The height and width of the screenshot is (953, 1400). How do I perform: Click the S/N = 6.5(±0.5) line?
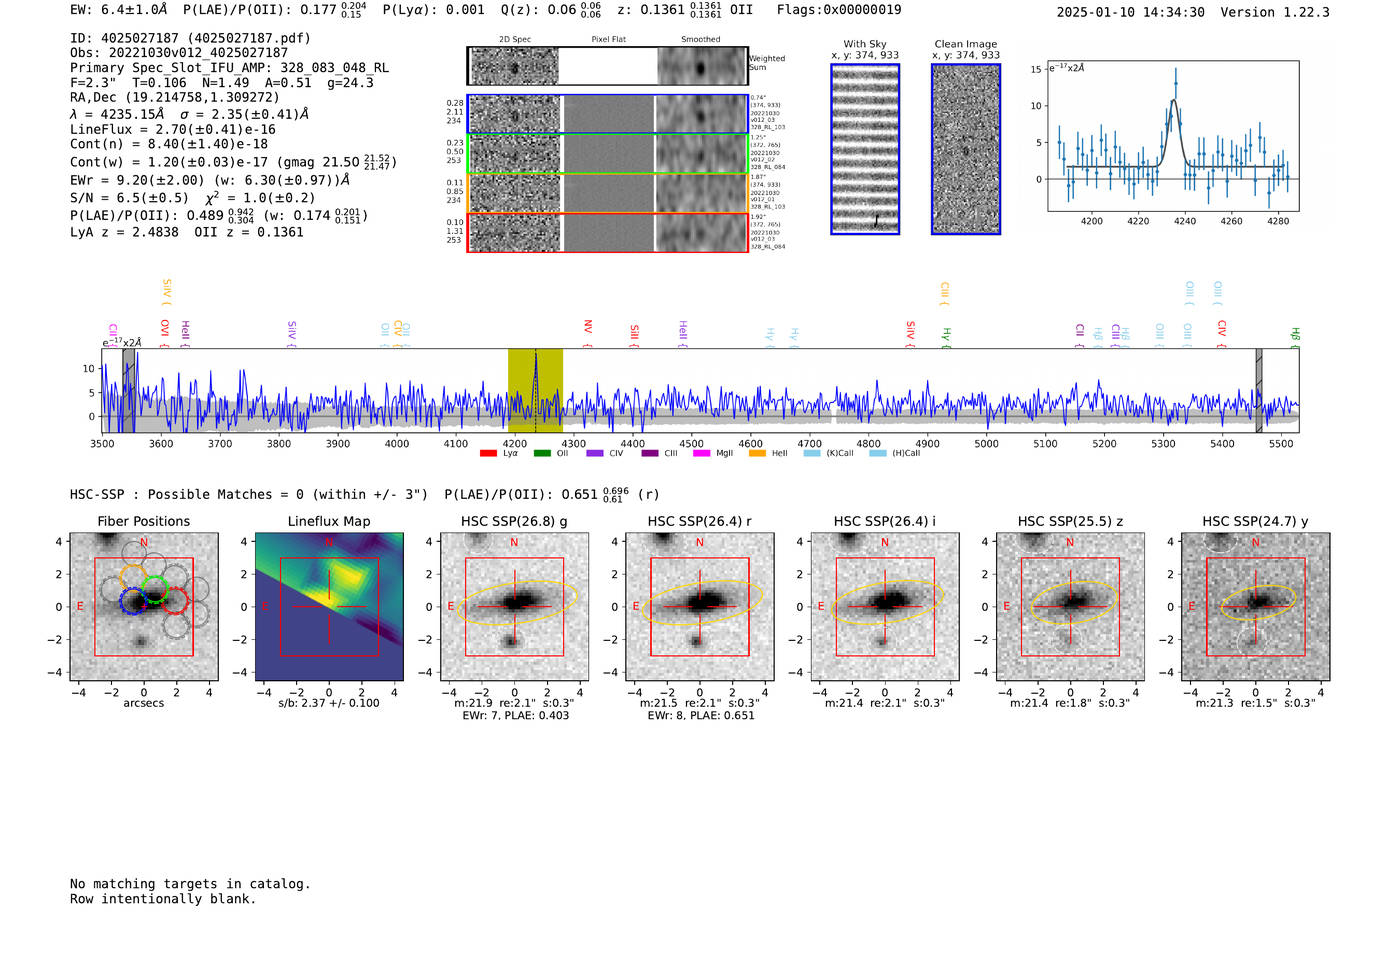(x=193, y=197)
